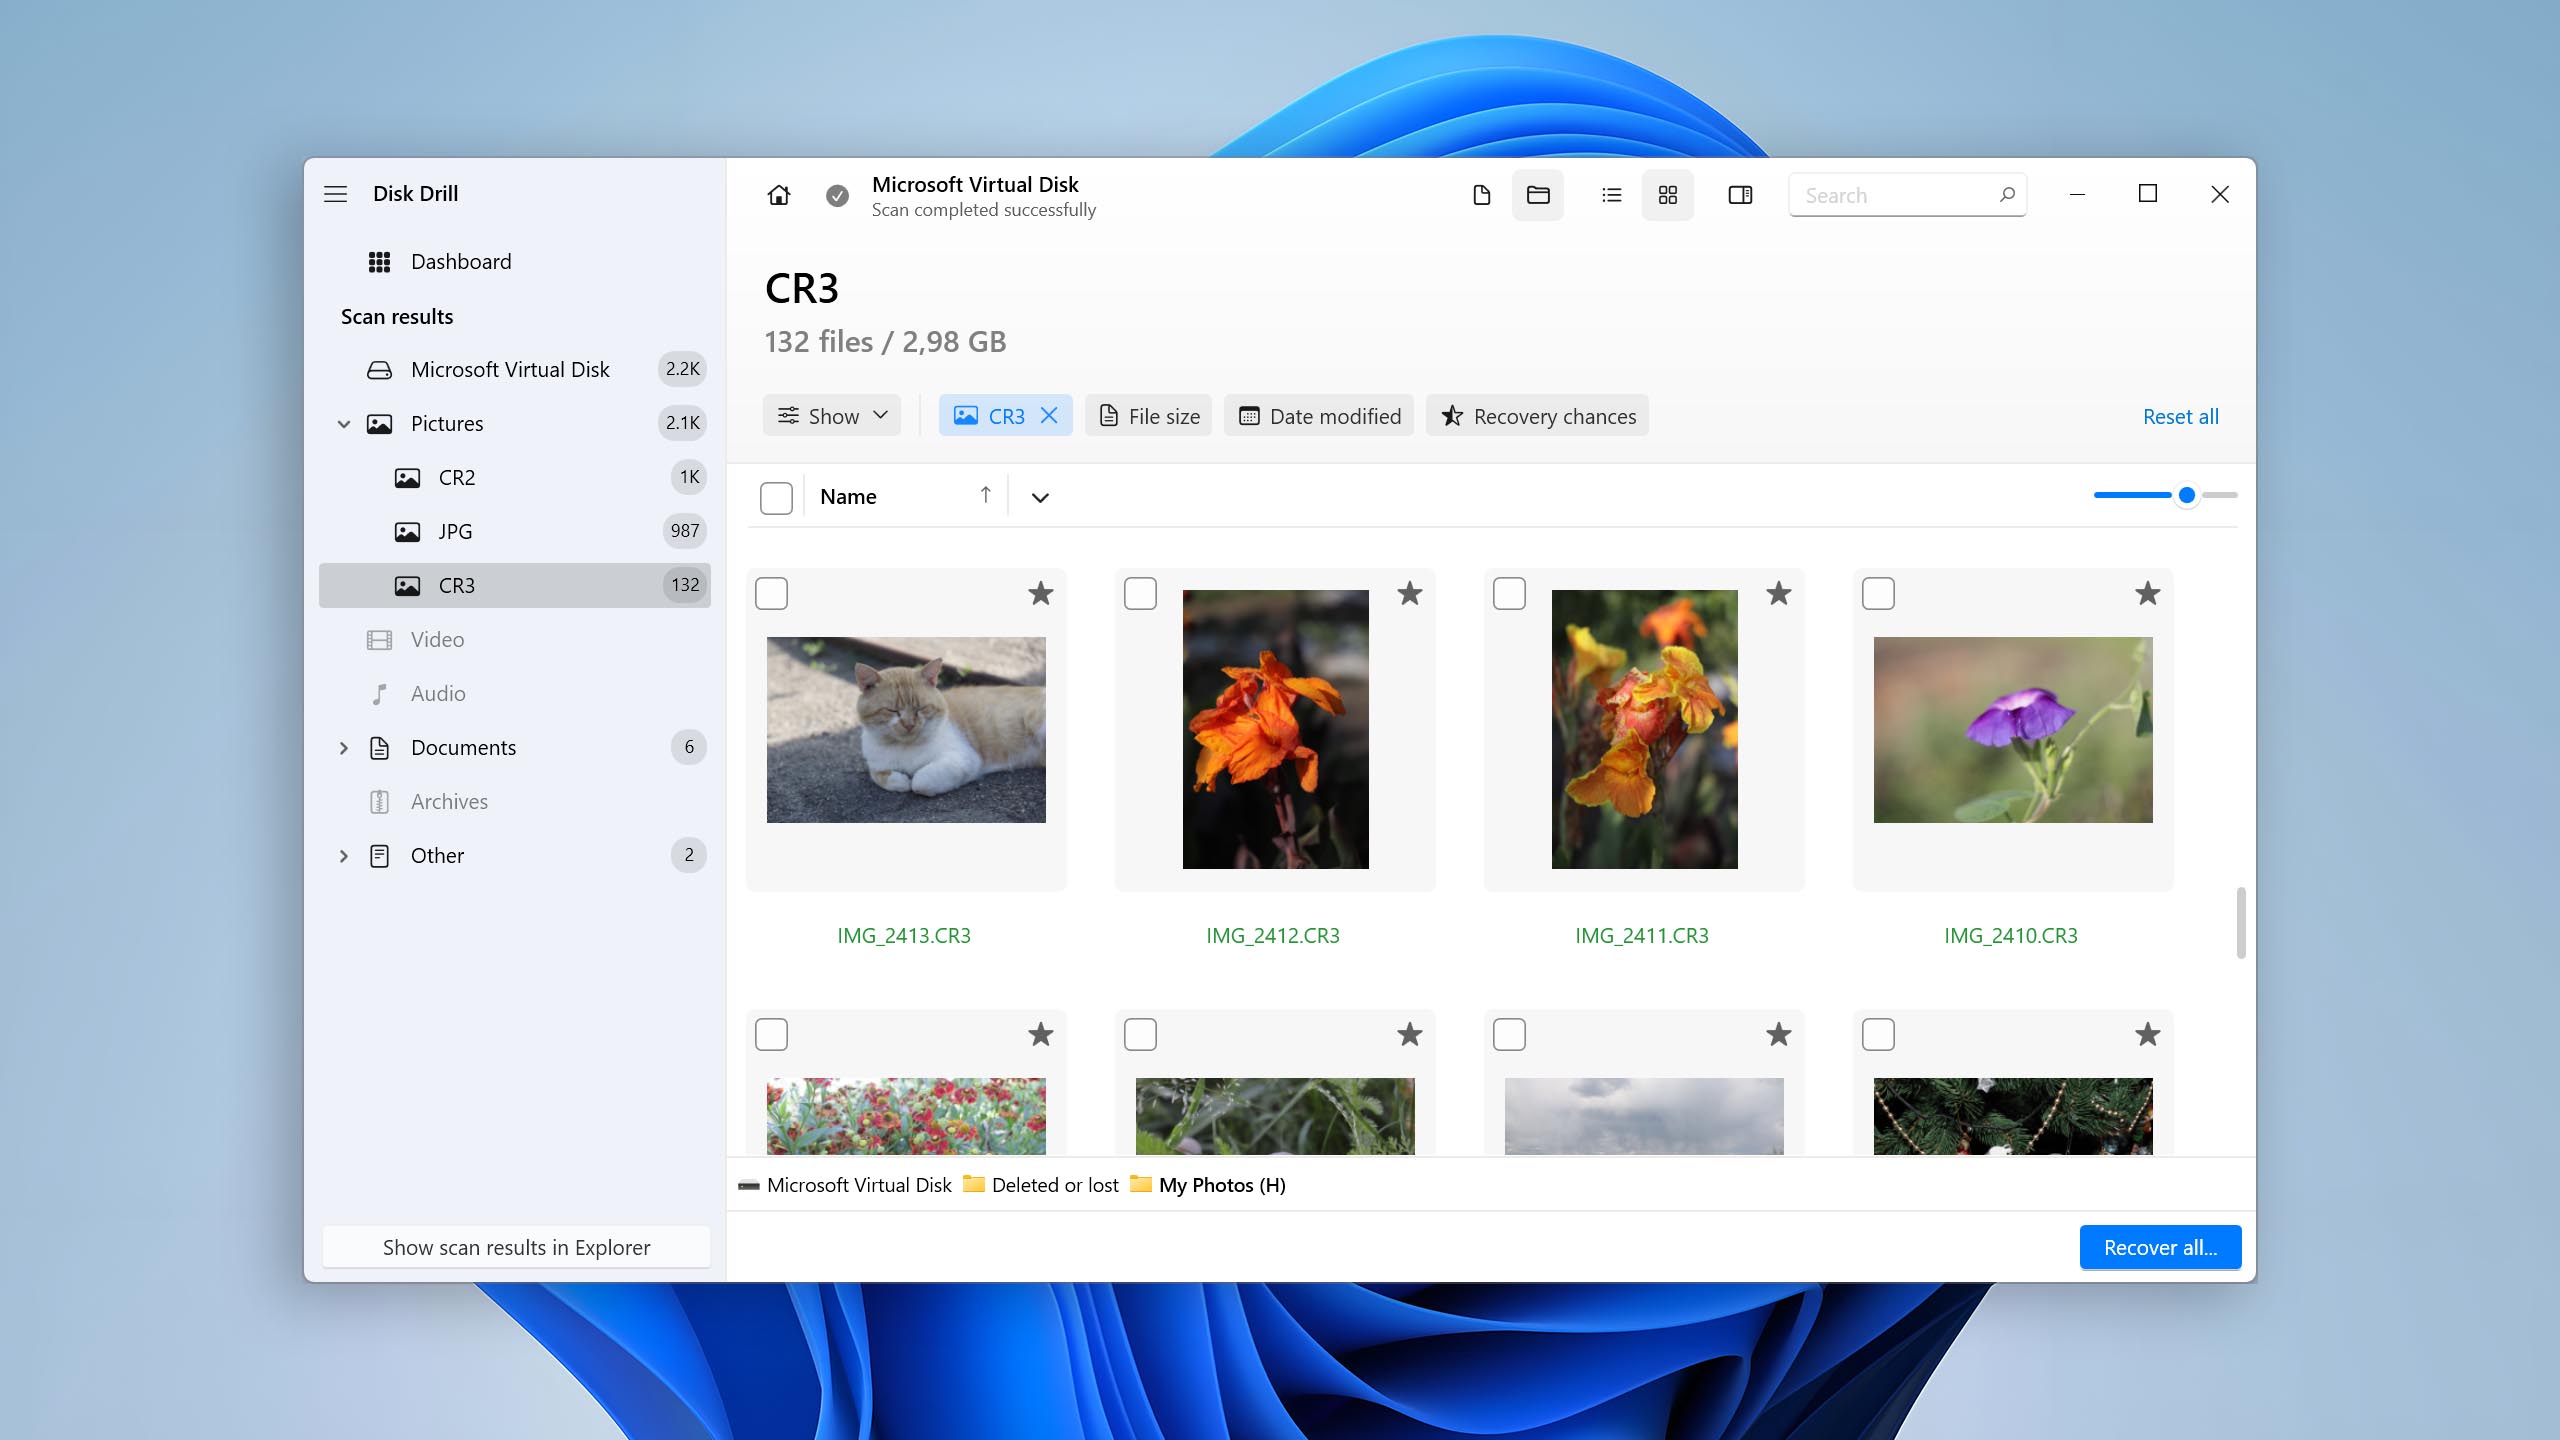Switch to the folder view icon
The height and width of the screenshot is (1440, 2560).
pos(1538,195)
